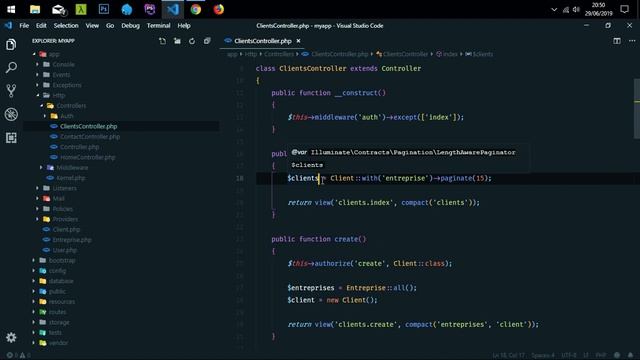Open the Manage gear menu

(x=11, y=337)
